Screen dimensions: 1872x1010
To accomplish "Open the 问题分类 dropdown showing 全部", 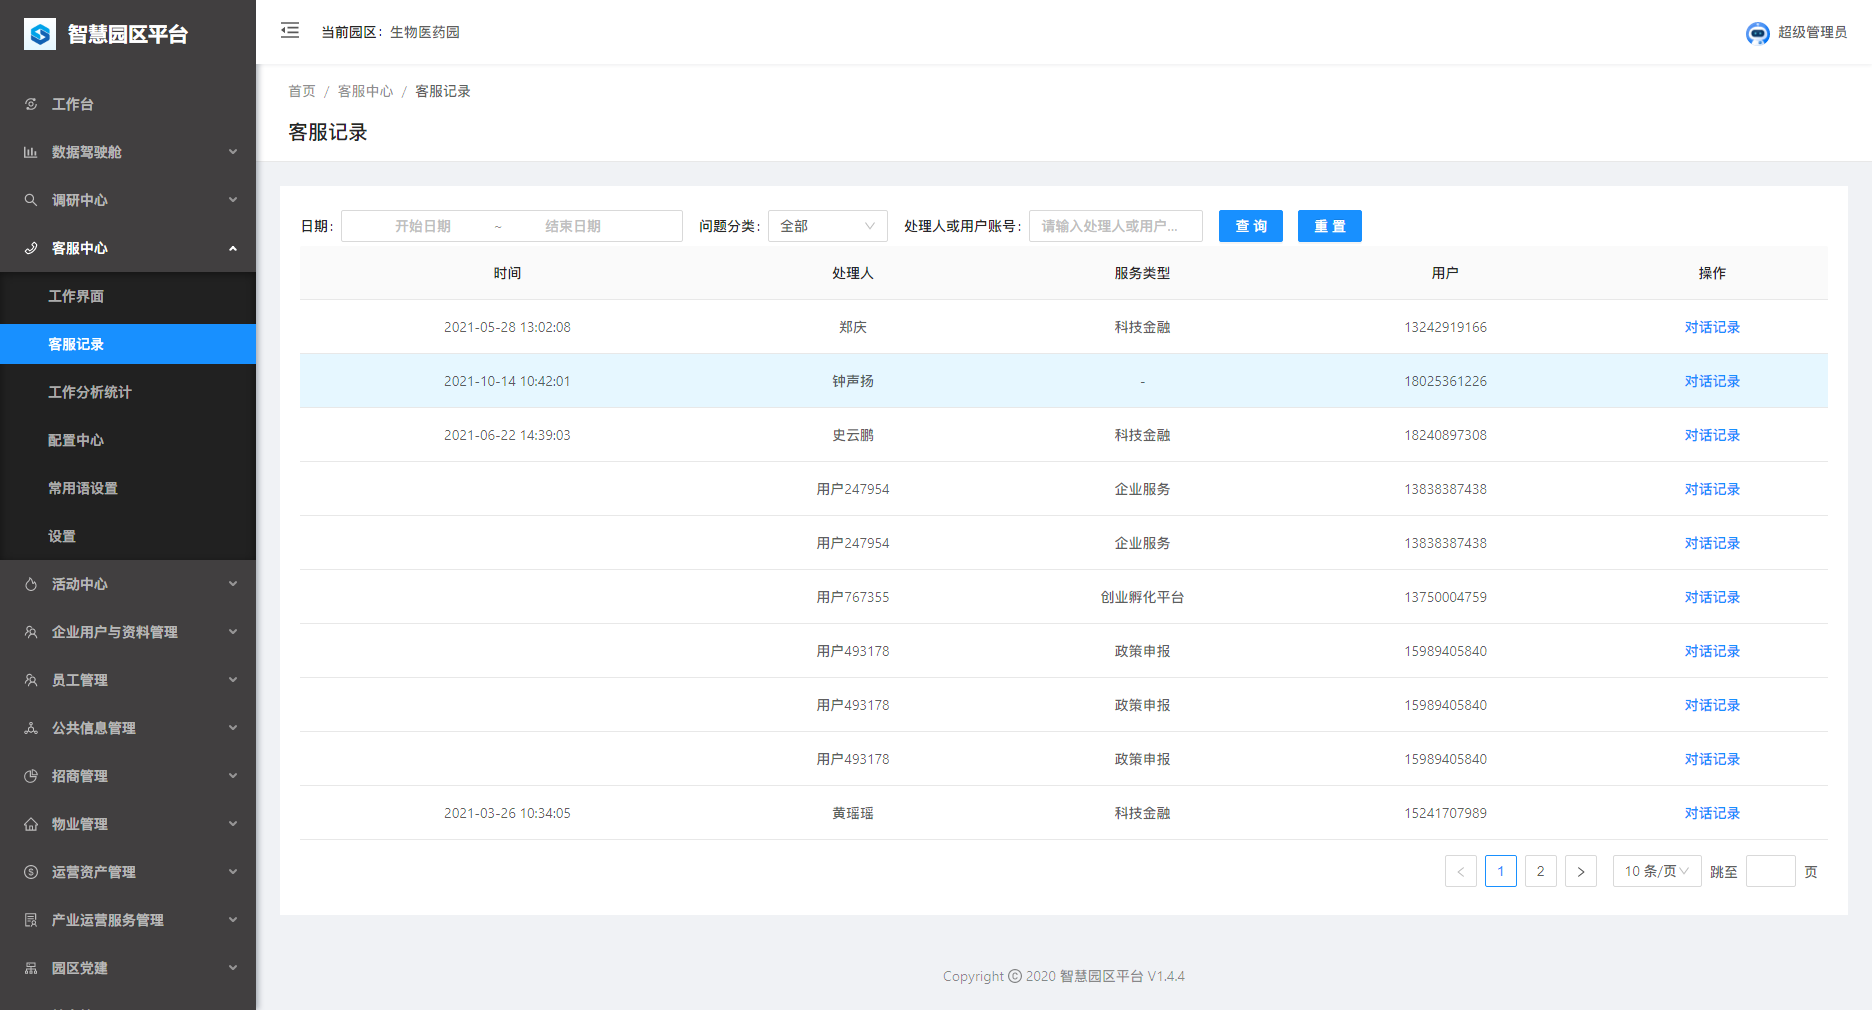I will 827,226.
